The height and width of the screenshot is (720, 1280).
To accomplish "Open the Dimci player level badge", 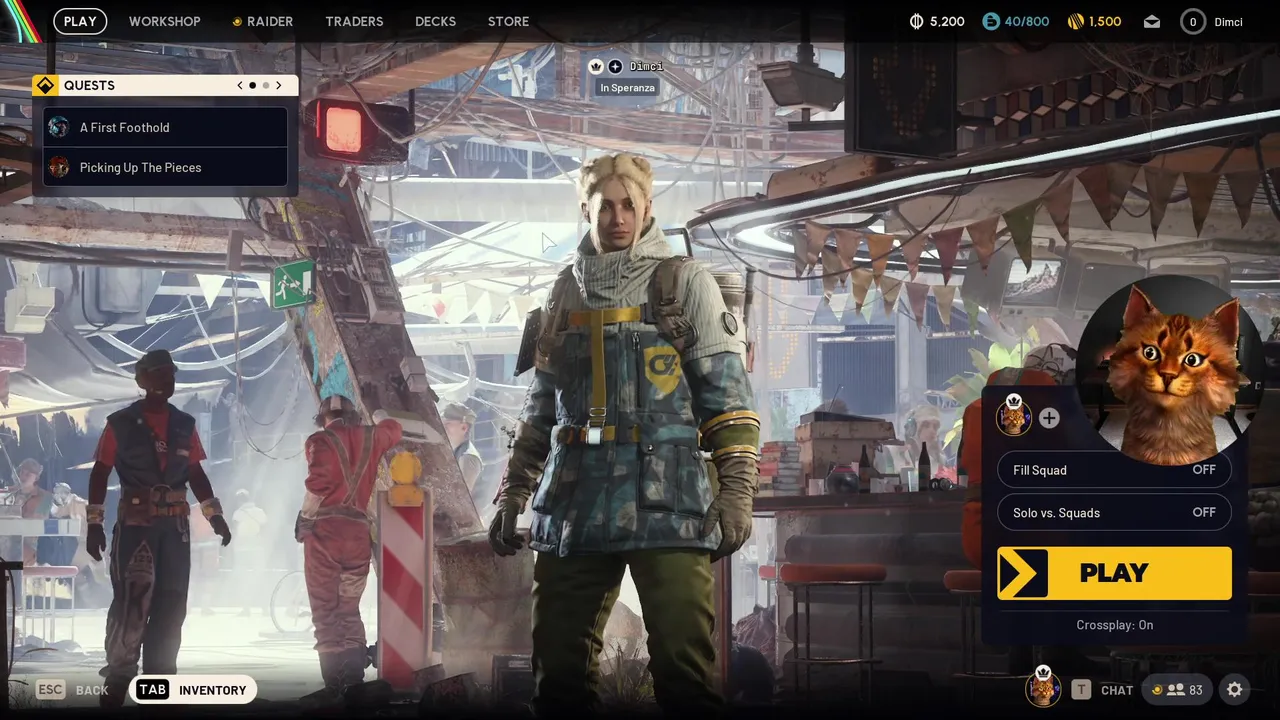I will coord(1193,21).
